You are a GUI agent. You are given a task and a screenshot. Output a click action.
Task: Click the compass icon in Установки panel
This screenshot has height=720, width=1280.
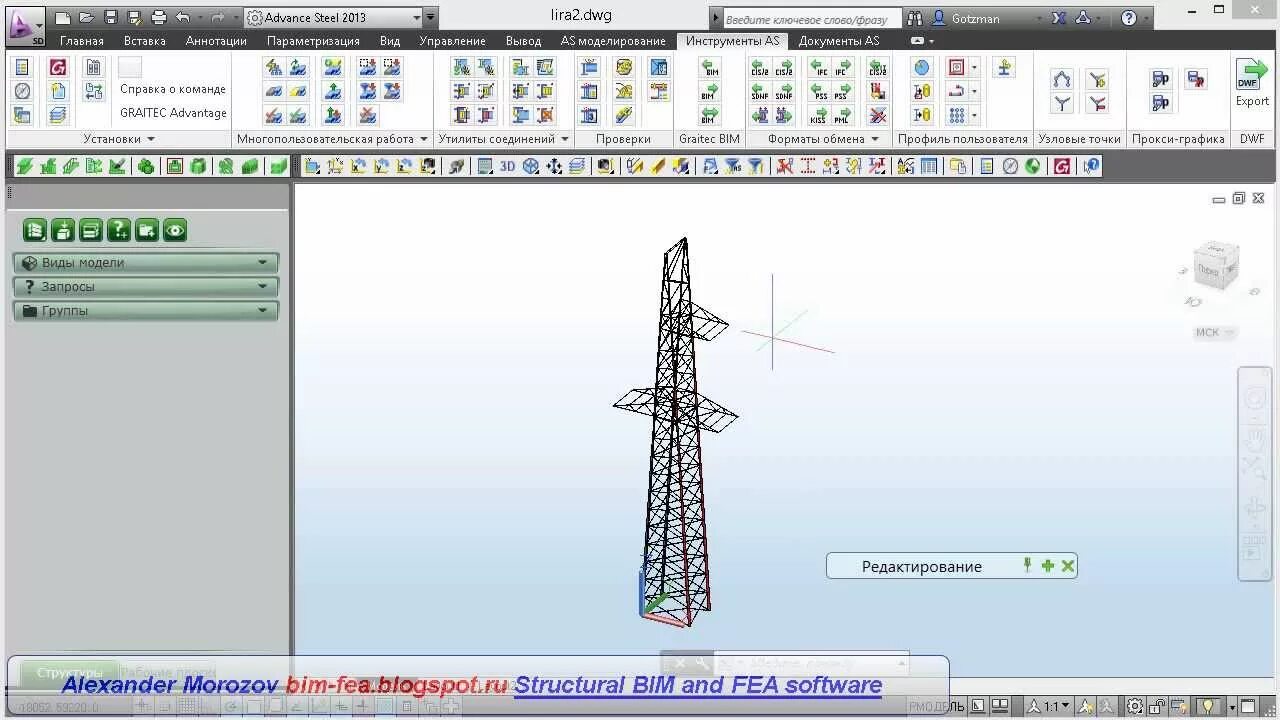[22, 91]
